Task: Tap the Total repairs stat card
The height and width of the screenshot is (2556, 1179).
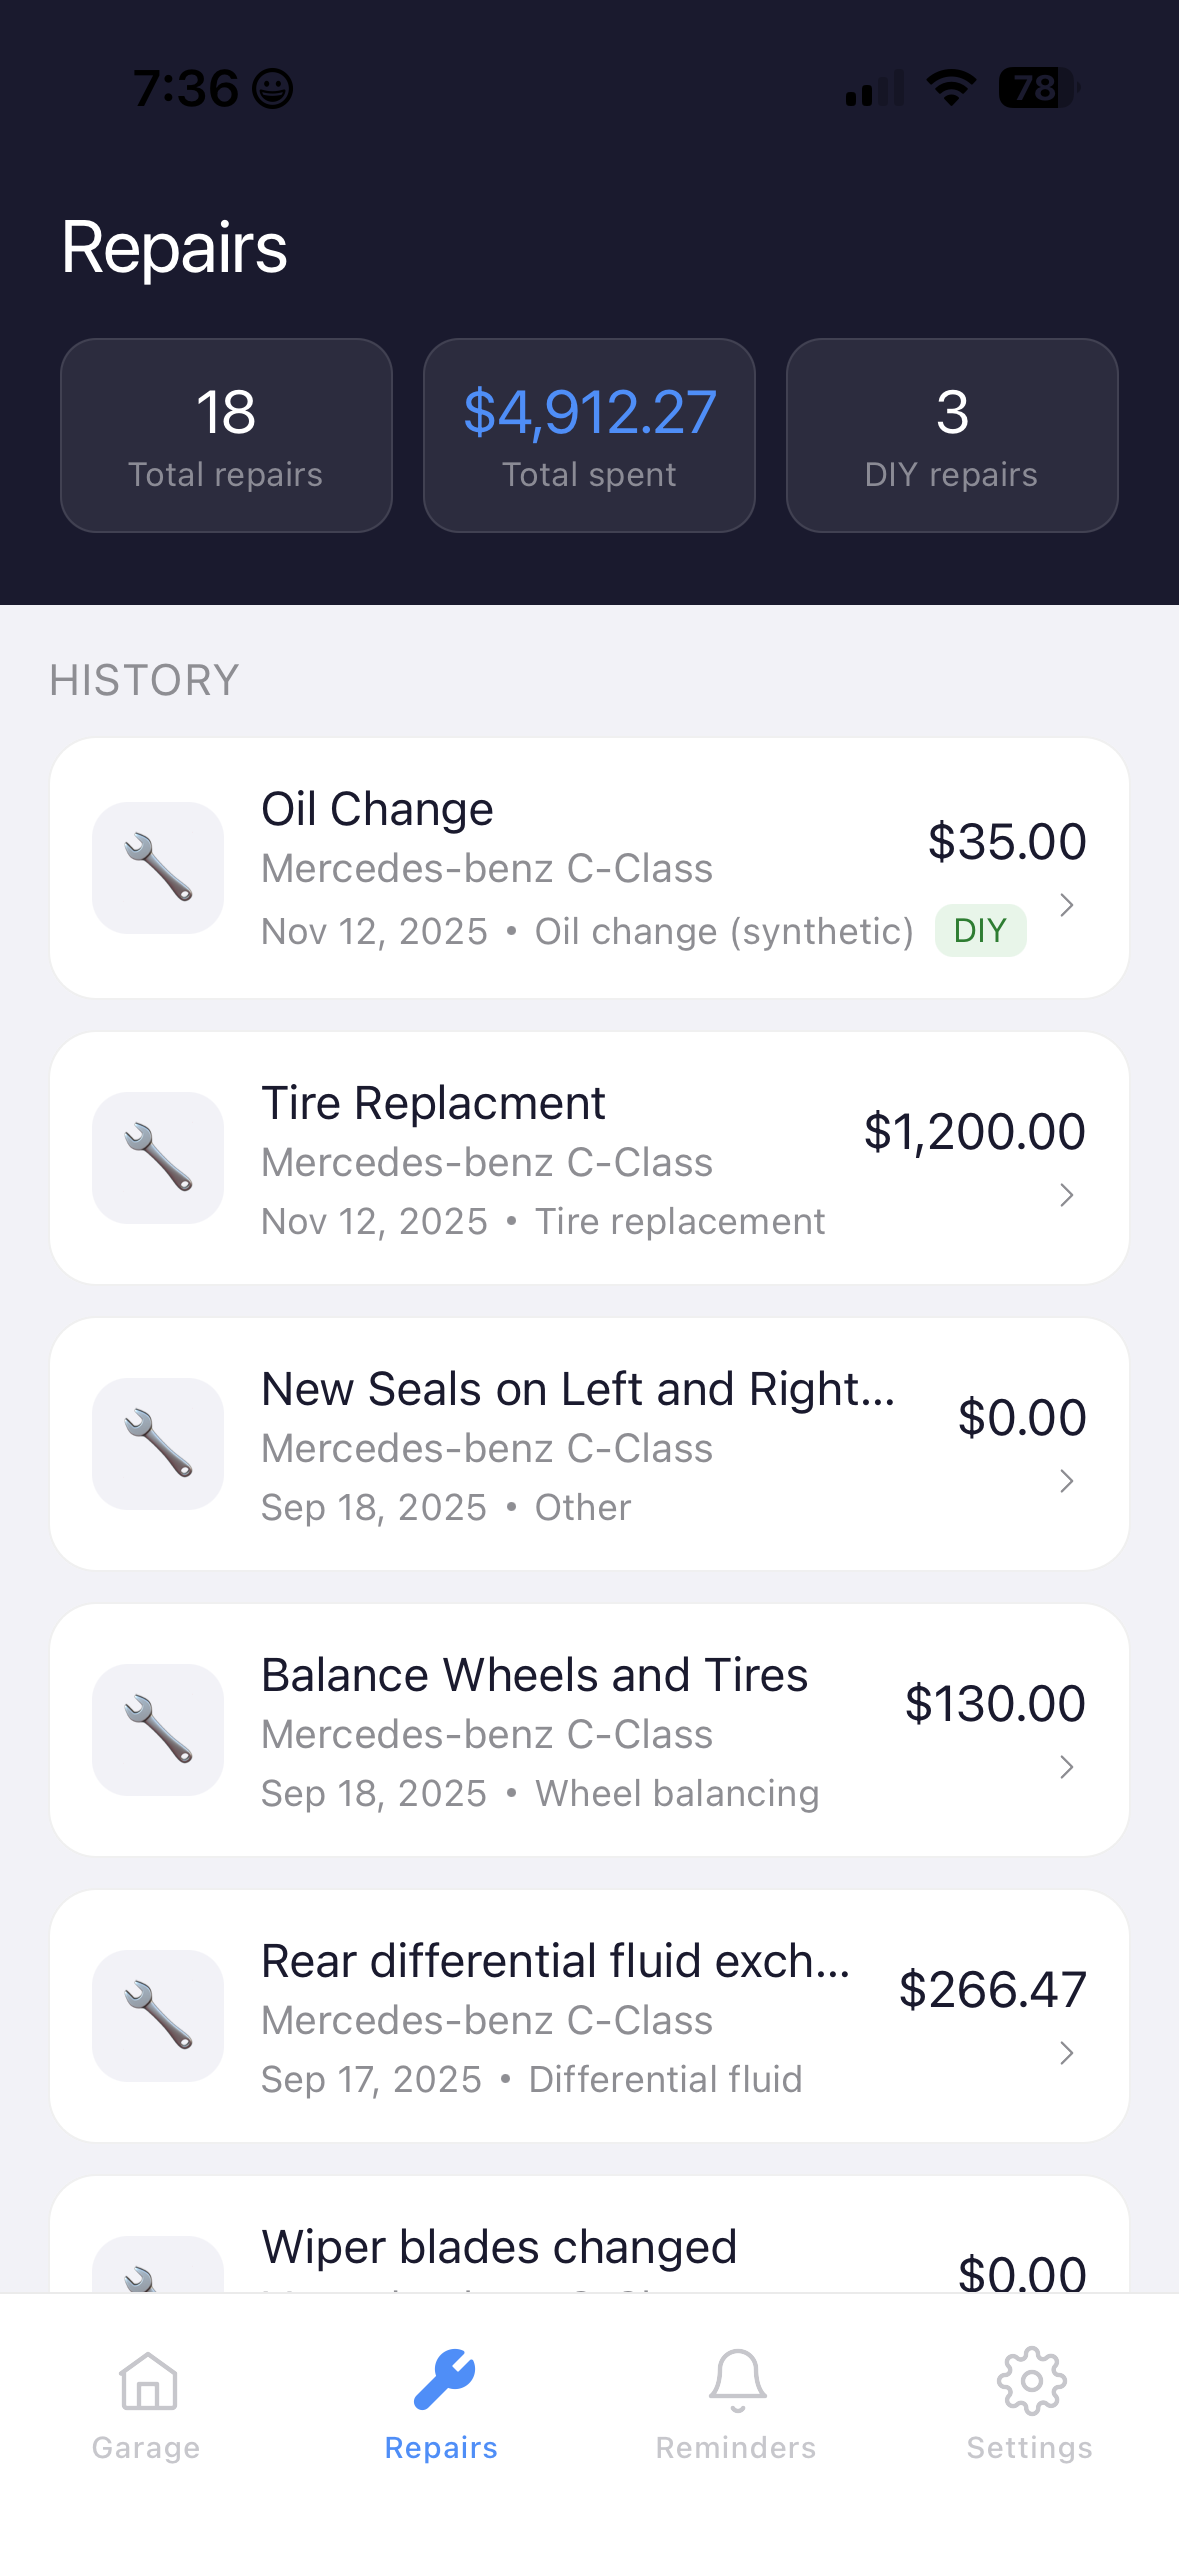Action: click(x=226, y=436)
